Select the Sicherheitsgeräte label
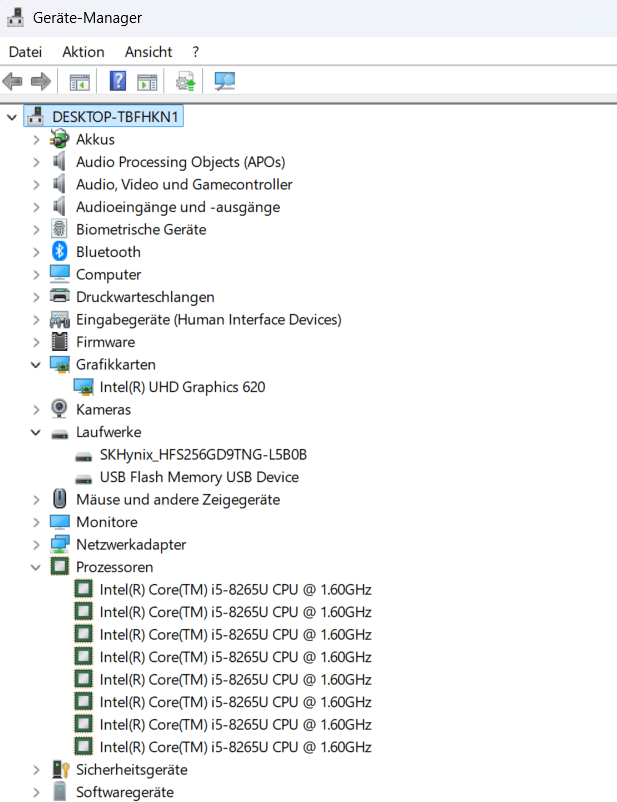Screen dimensions: 617x802 (131, 770)
